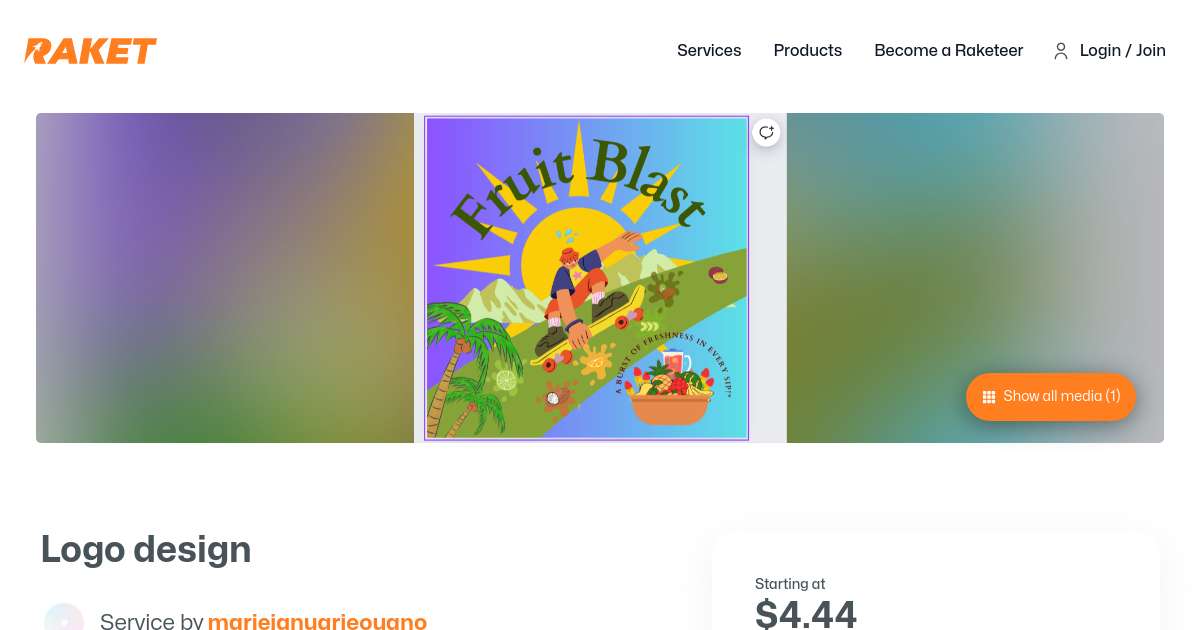Click the blurred media panel on the right

coord(975,278)
